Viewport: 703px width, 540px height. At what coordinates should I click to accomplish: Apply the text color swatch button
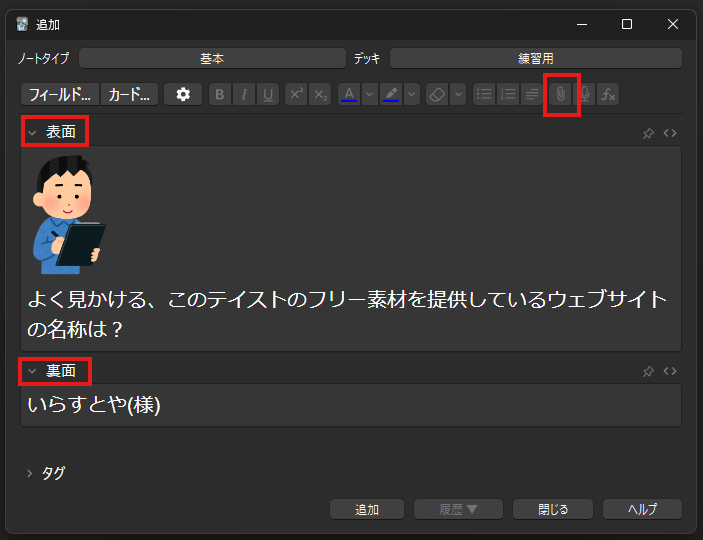[349, 94]
